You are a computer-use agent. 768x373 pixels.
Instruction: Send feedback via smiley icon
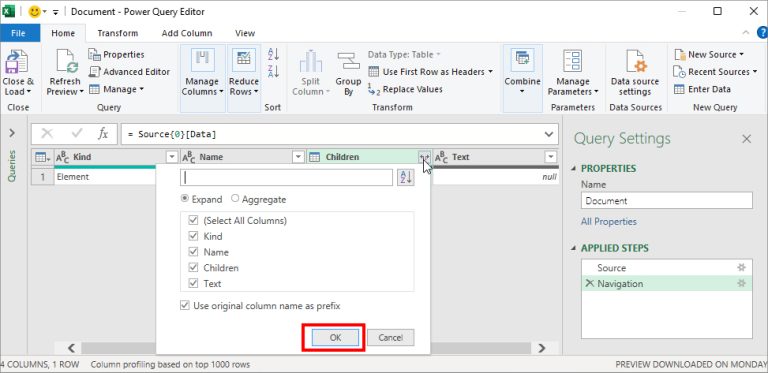(34, 12)
